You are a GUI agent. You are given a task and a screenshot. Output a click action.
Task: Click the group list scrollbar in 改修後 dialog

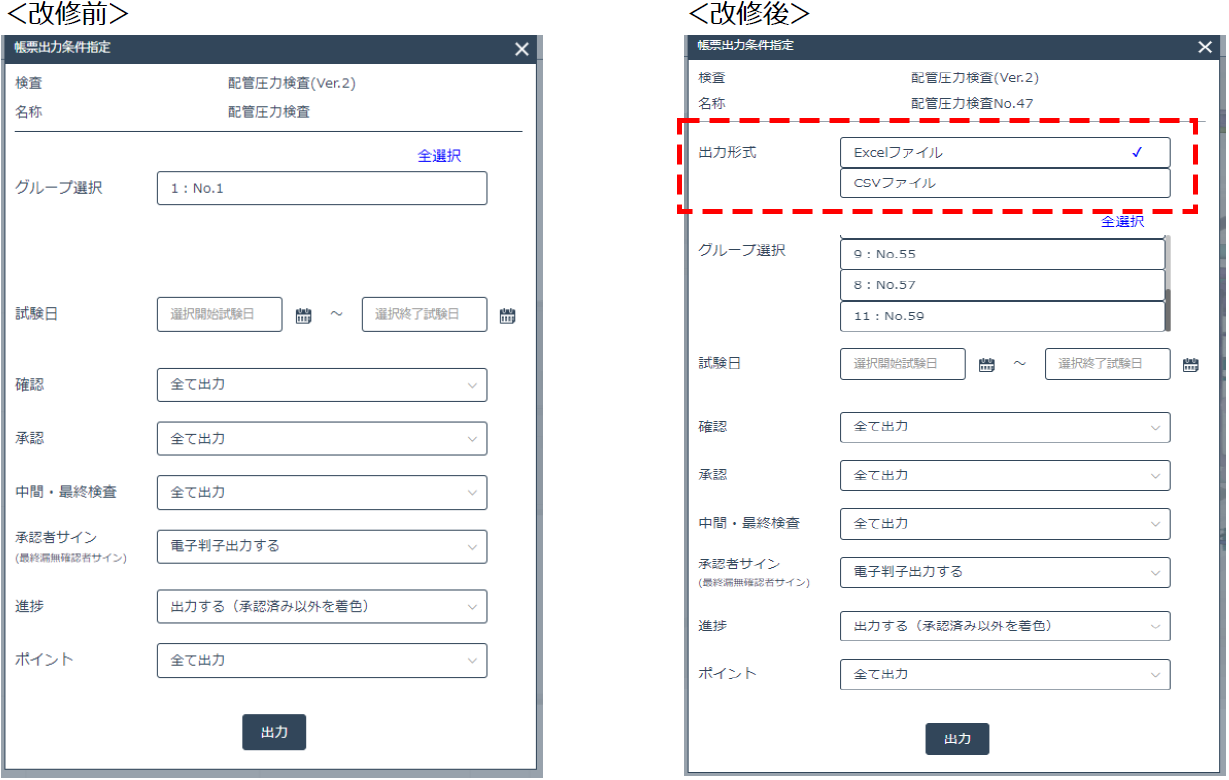(x=1170, y=284)
